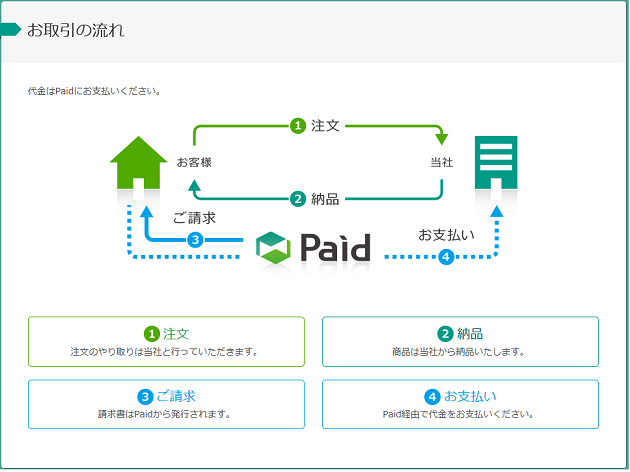This screenshot has height=472, width=630.
Task: Click the お客様 label in the diagram
Action: point(194,162)
